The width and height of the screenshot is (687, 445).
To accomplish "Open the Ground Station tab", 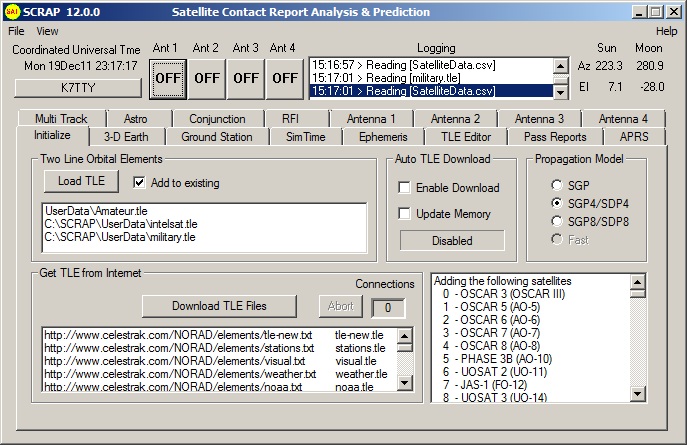I will [217, 137].
